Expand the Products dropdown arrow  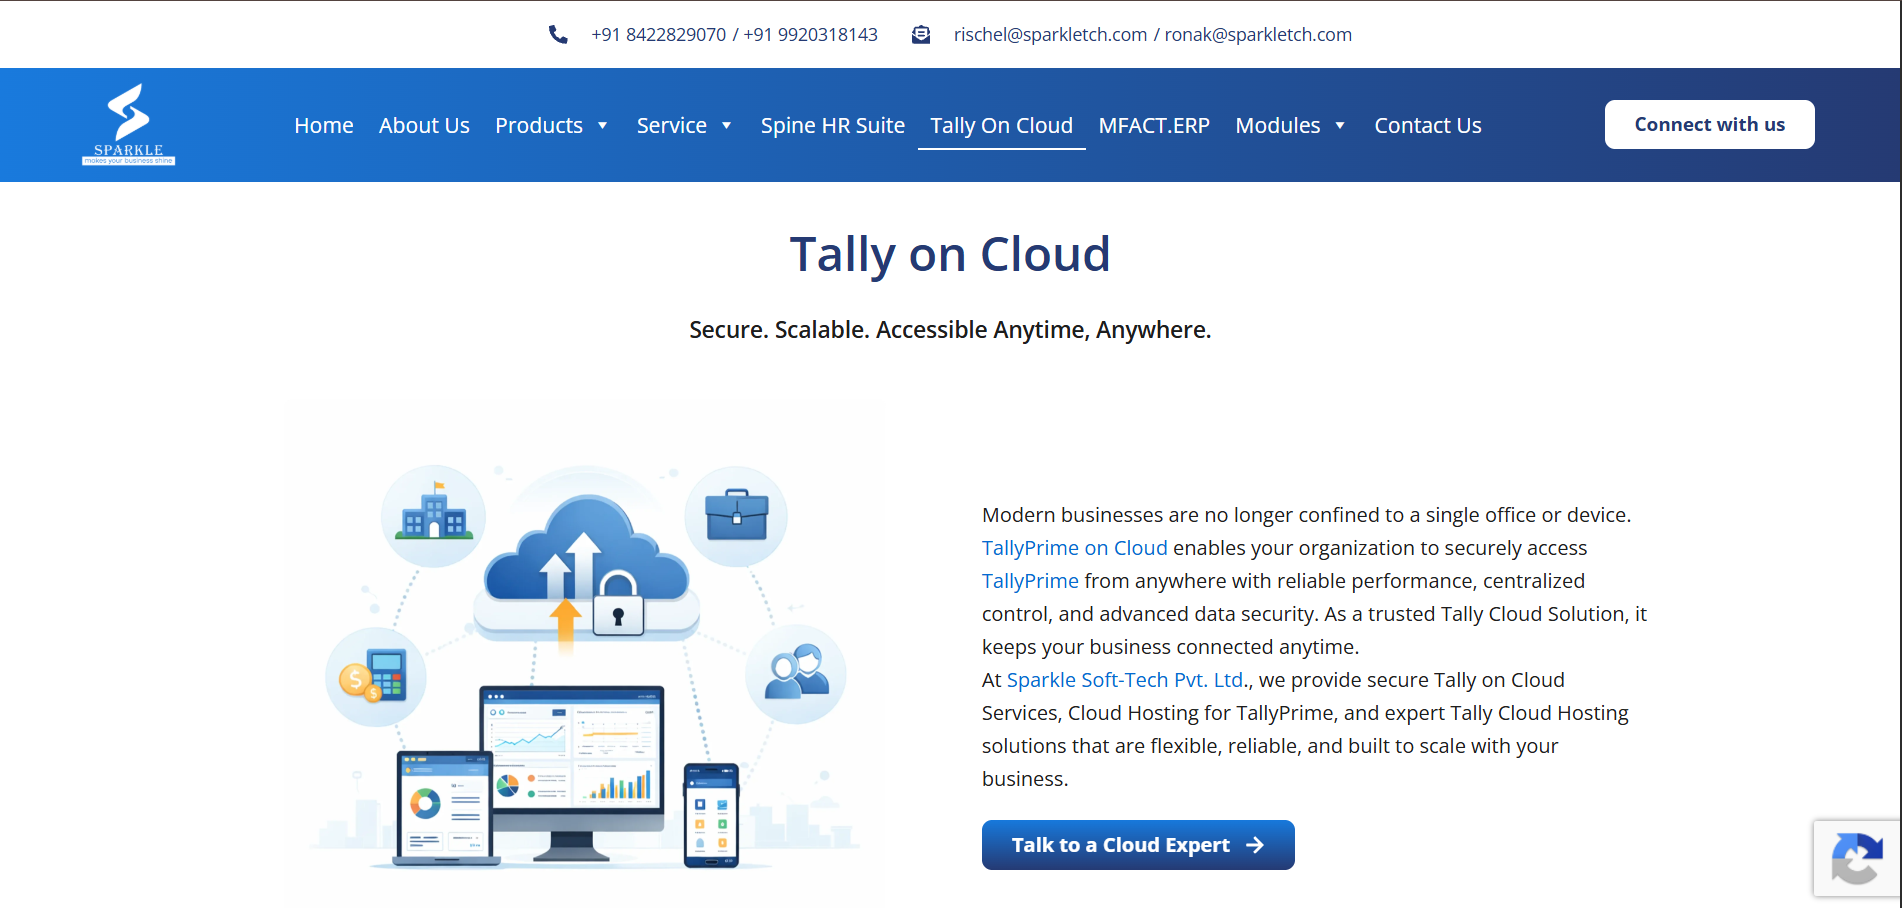603,126
